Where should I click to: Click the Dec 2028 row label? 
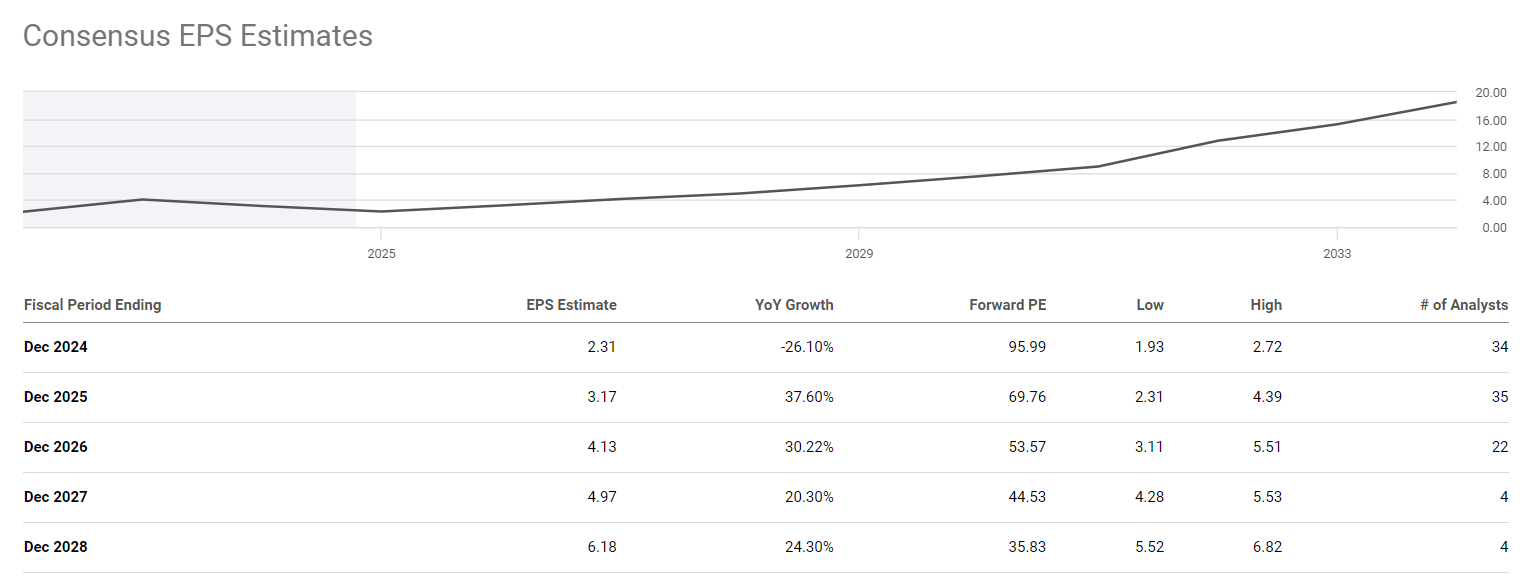click(x=56, y=547)
